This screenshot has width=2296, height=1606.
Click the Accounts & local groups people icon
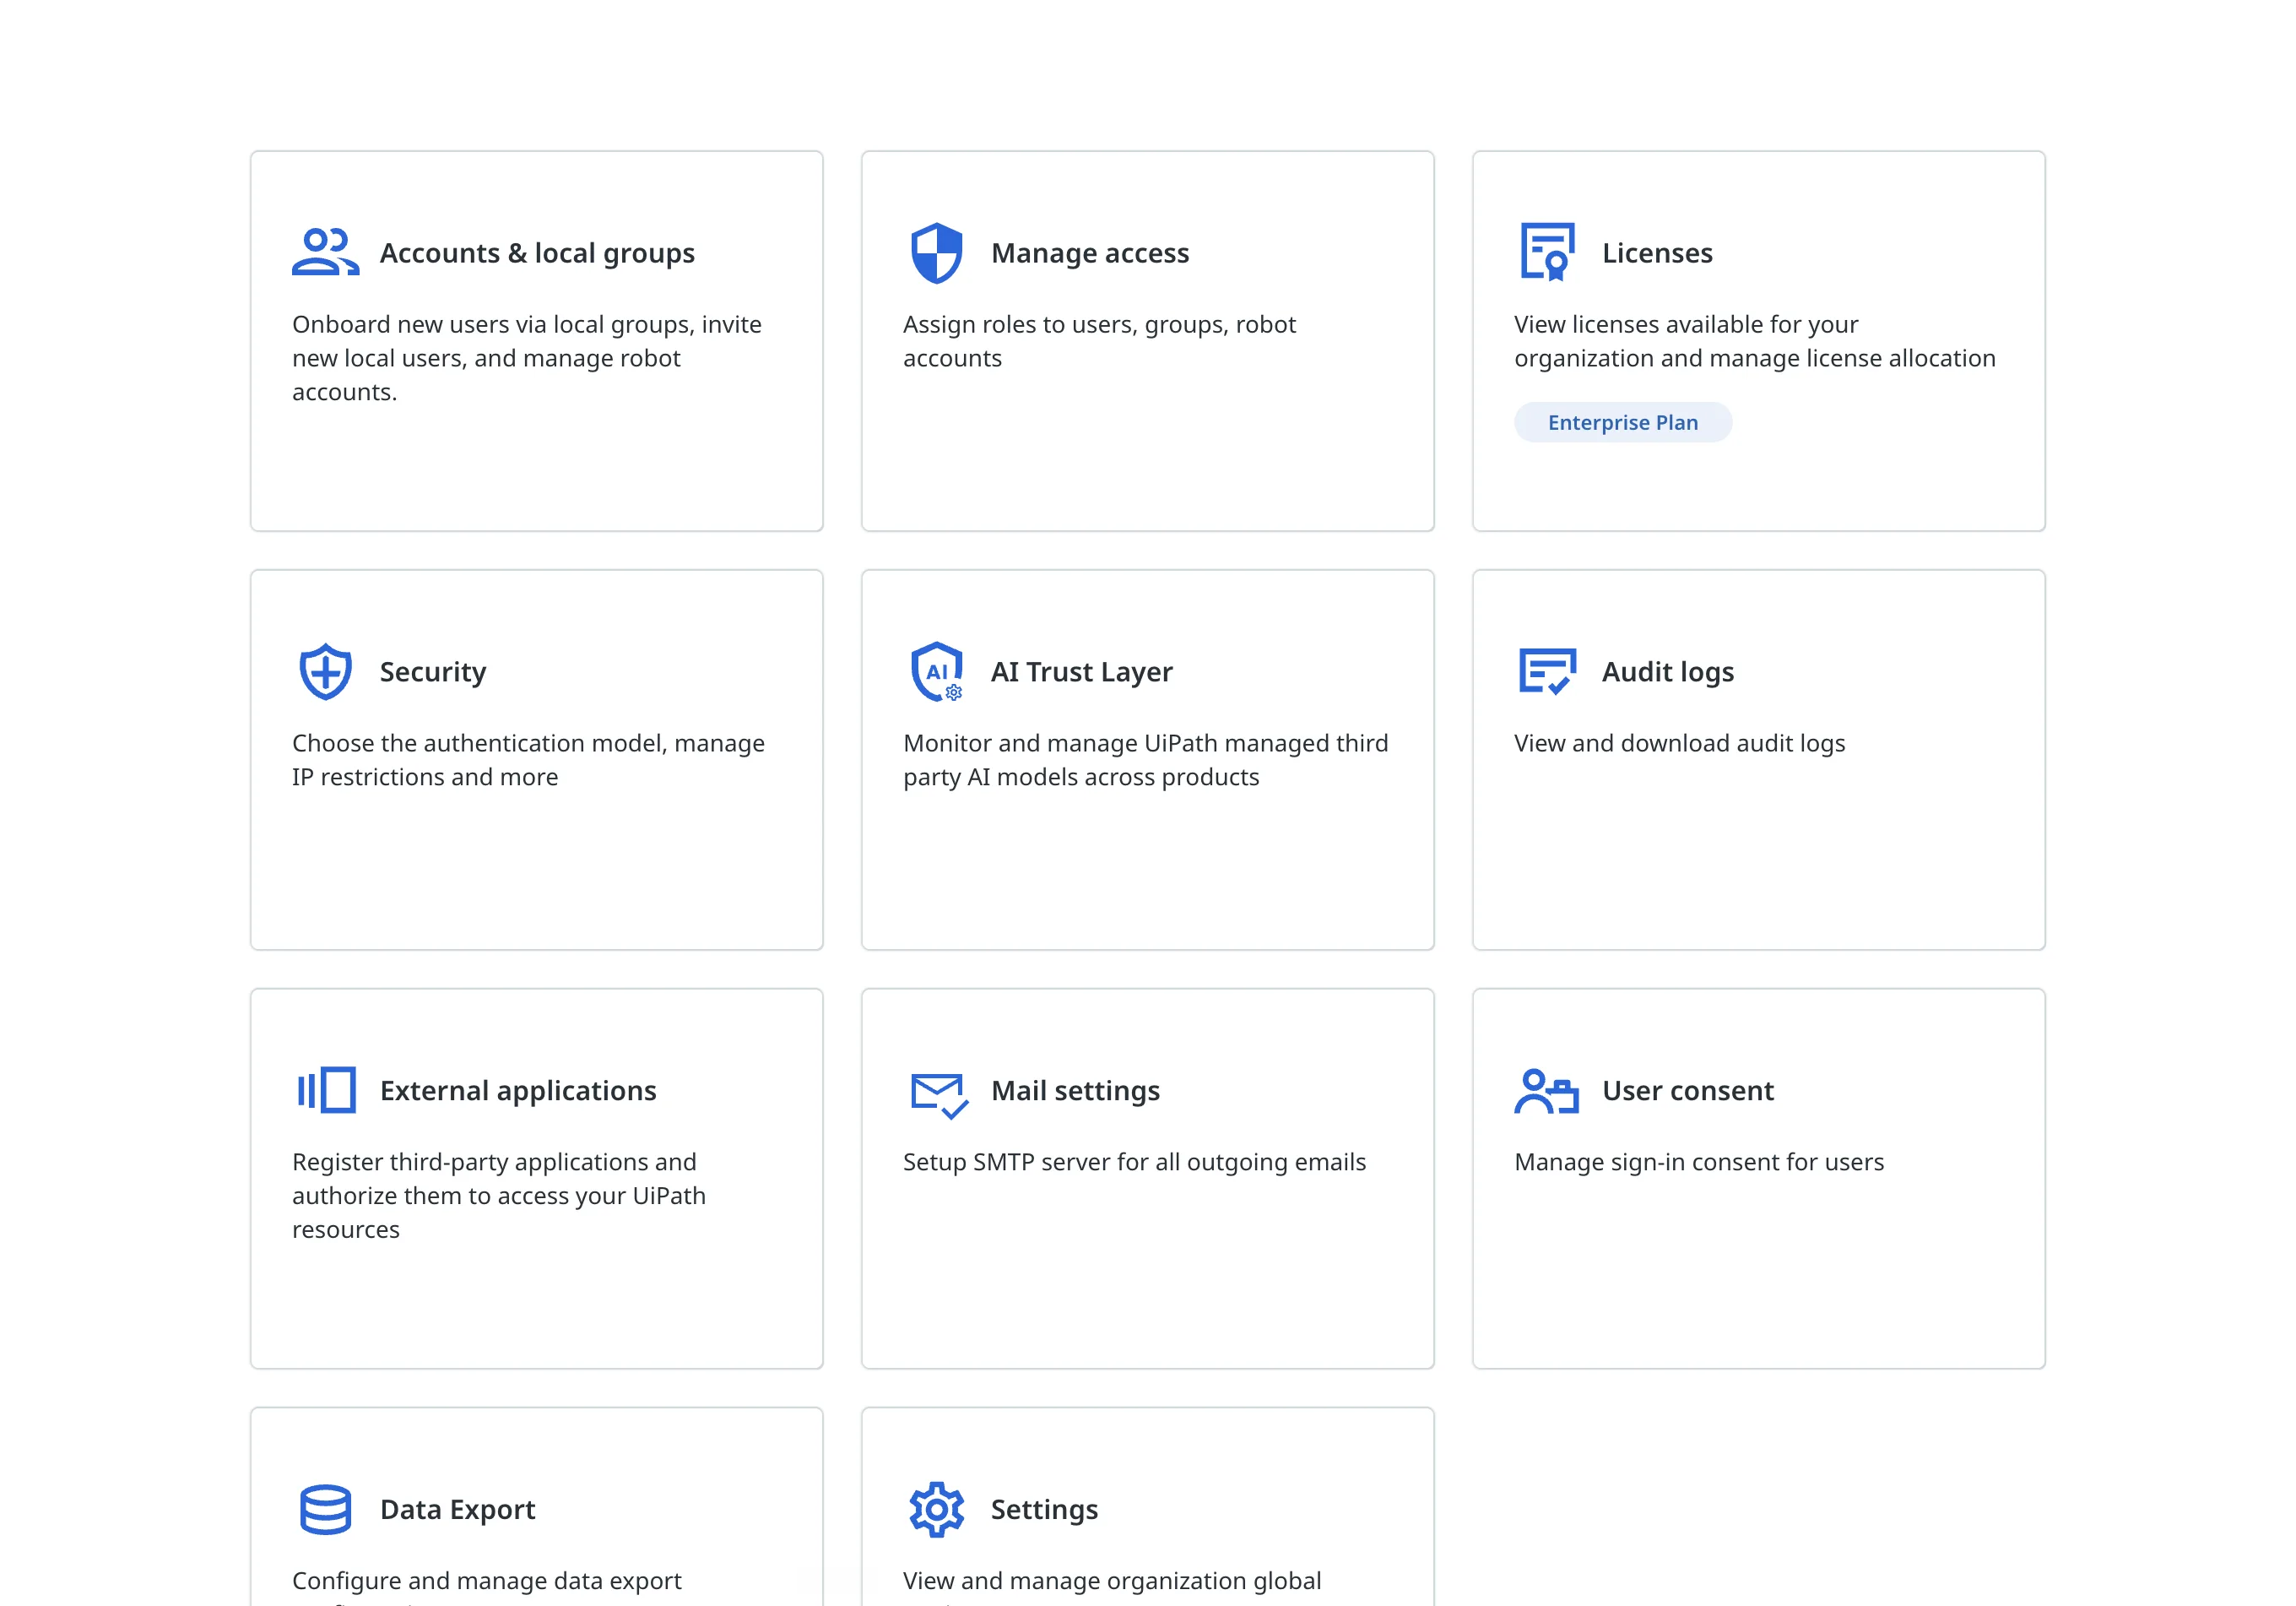point(325,252)
